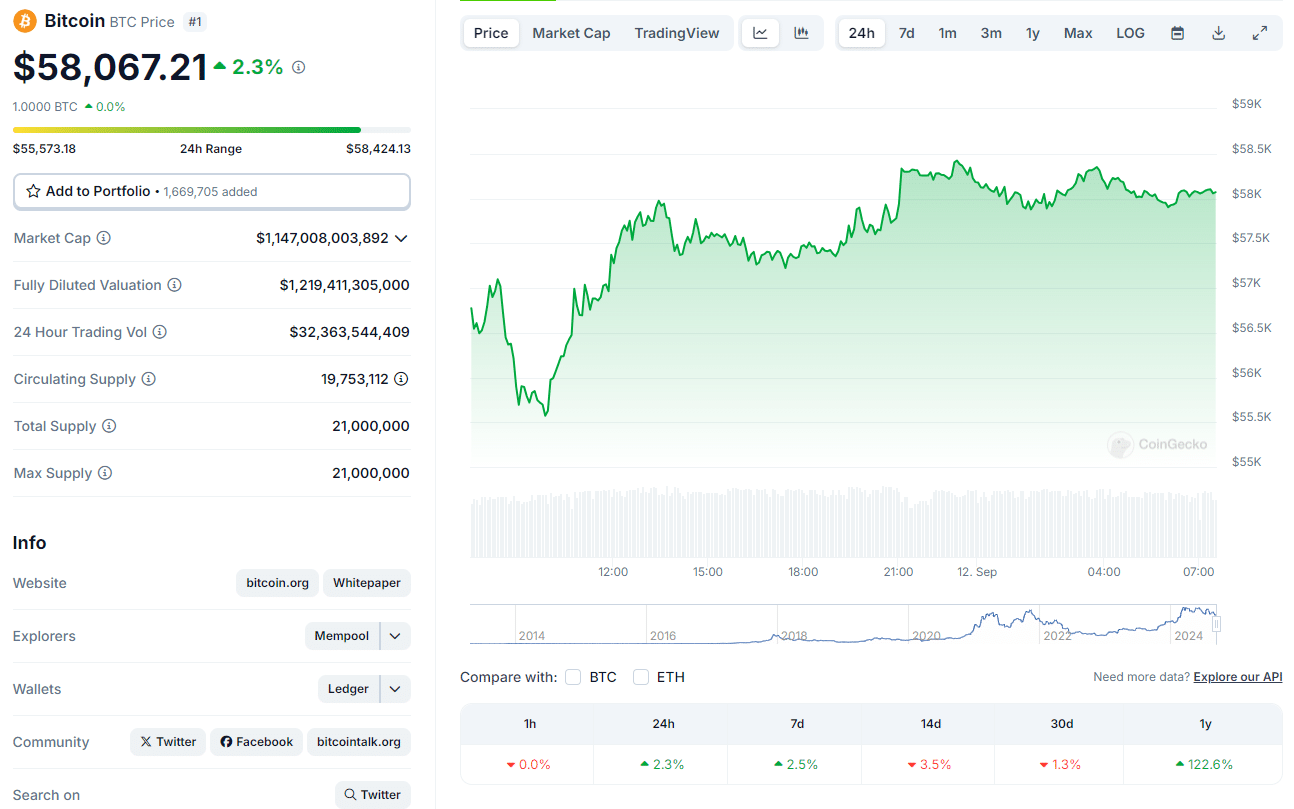Switch to the TradingView tab
1294x809 pixels.
coord(677,32)
